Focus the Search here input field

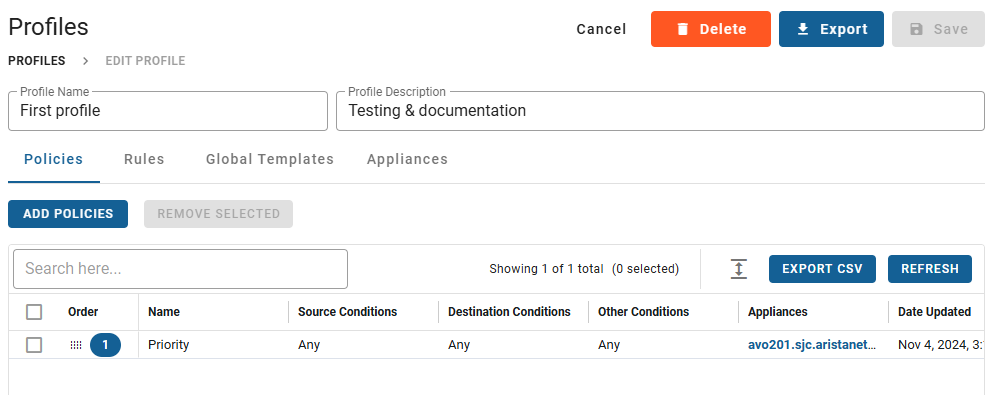coord(180,269)
